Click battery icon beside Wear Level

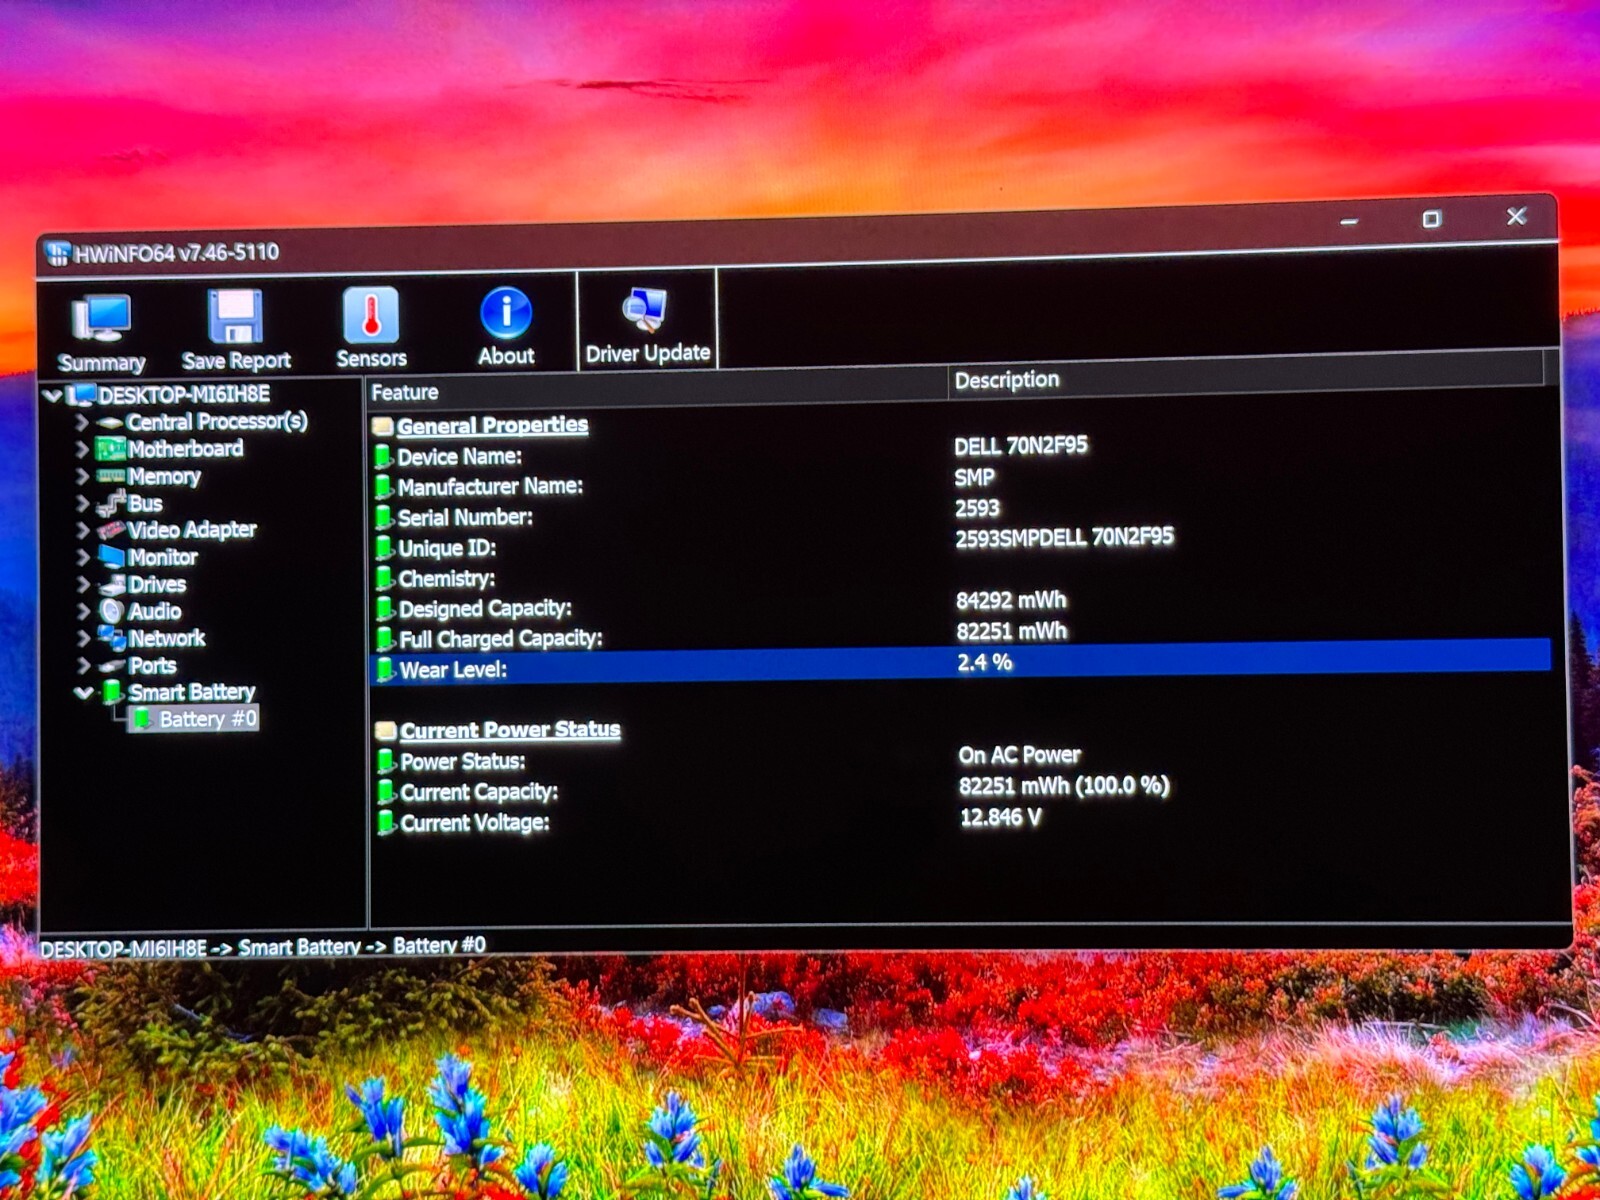[x=386, y=670]
